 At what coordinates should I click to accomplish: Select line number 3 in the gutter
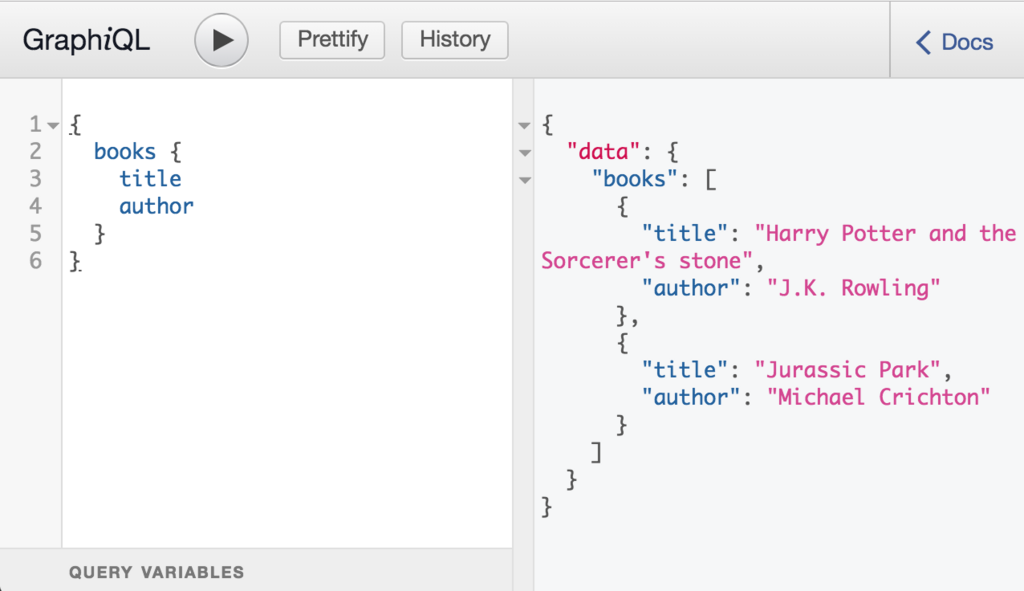tap(35, 179)
